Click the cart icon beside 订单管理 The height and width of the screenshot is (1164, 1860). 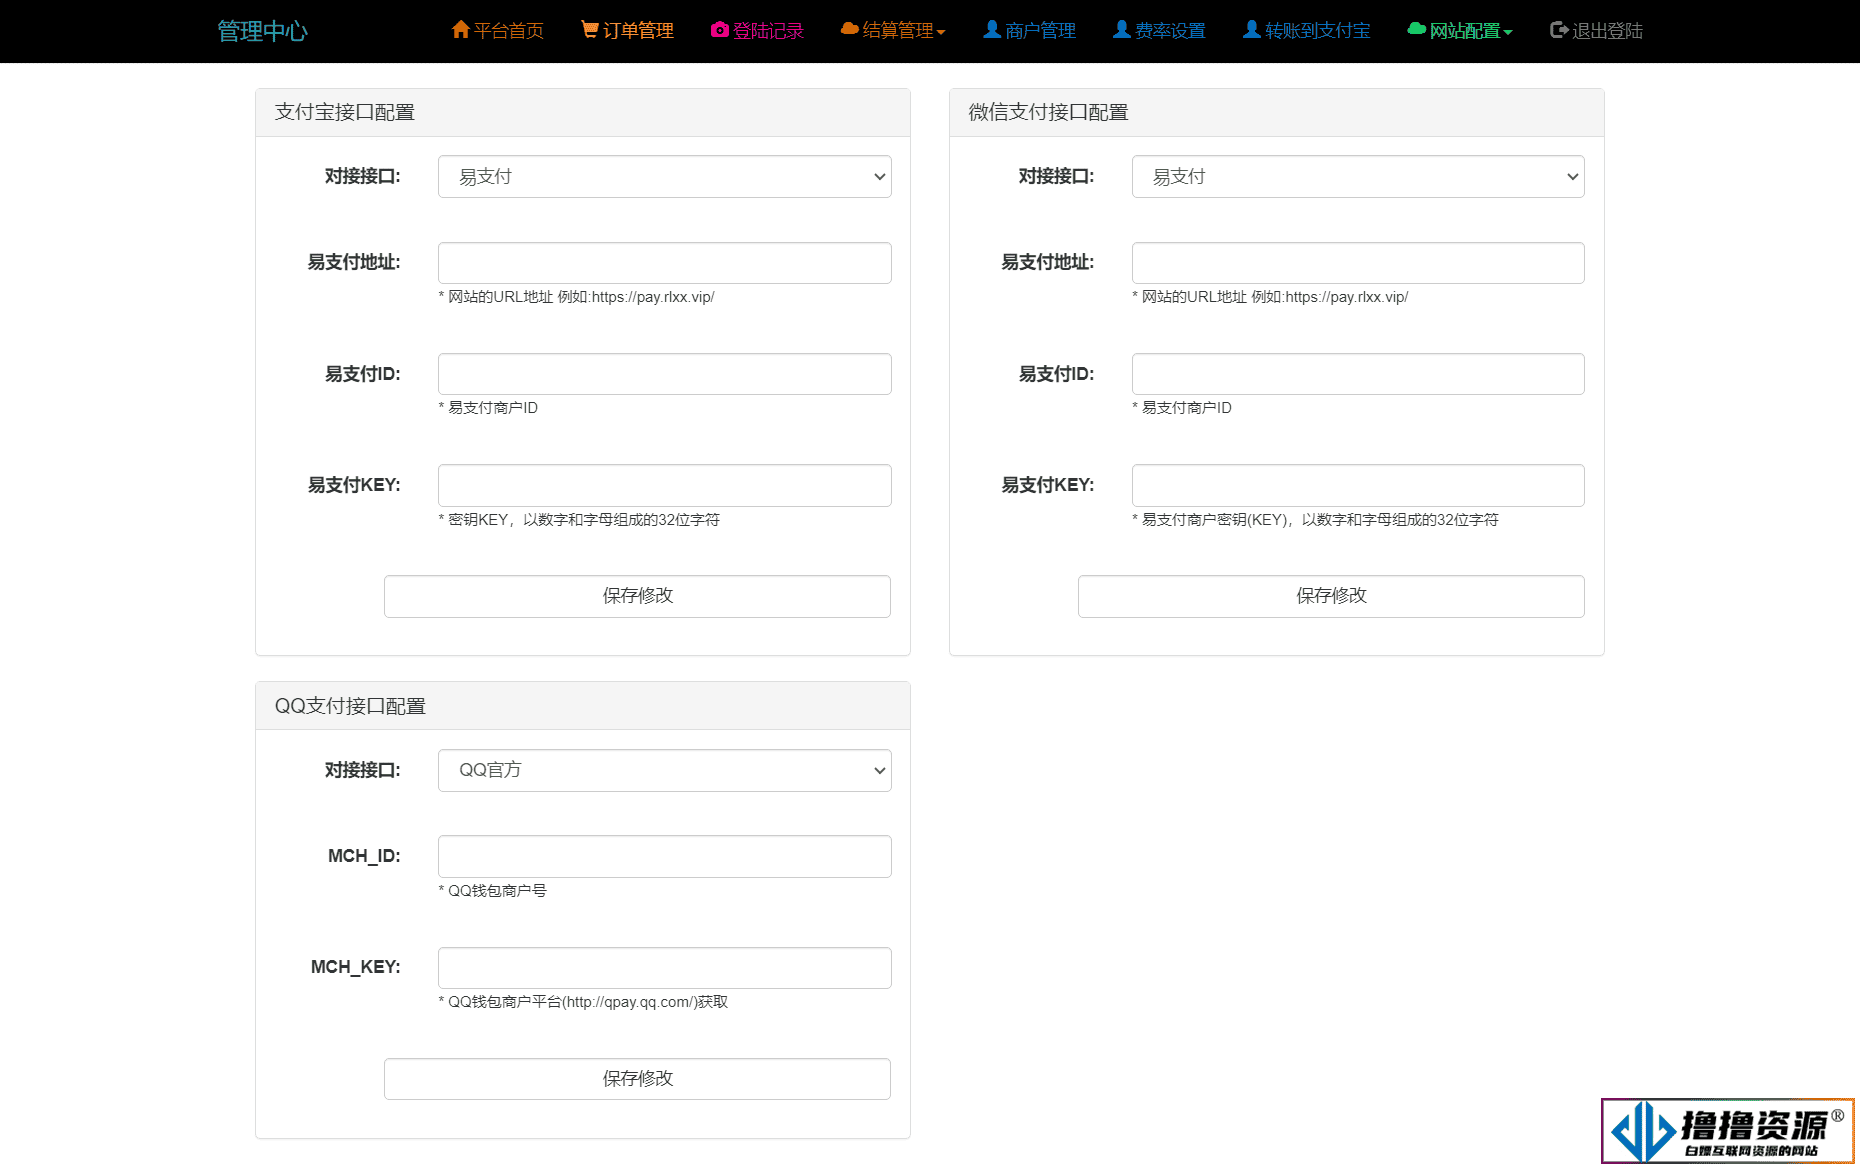[x=590, y=30]
